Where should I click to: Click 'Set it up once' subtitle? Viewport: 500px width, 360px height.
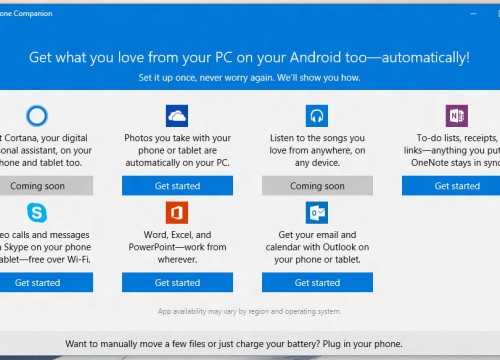(249, 78)
